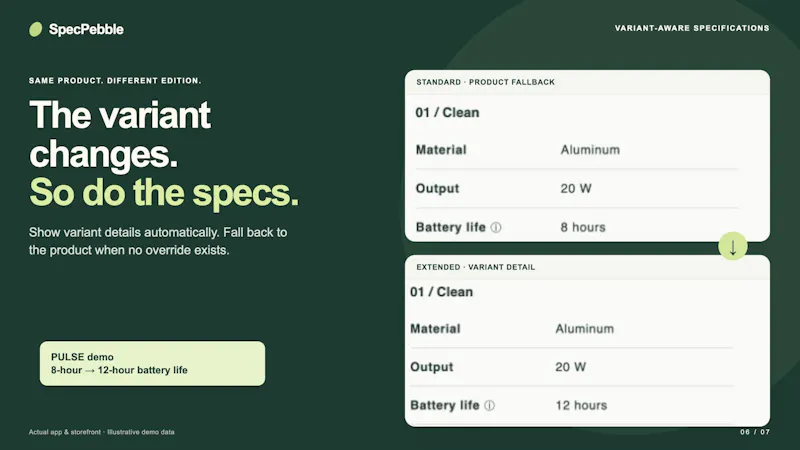Viewport: 800px width, 450px height.
Task: Click the '12 hours' battery value
Action: point(582,406)
